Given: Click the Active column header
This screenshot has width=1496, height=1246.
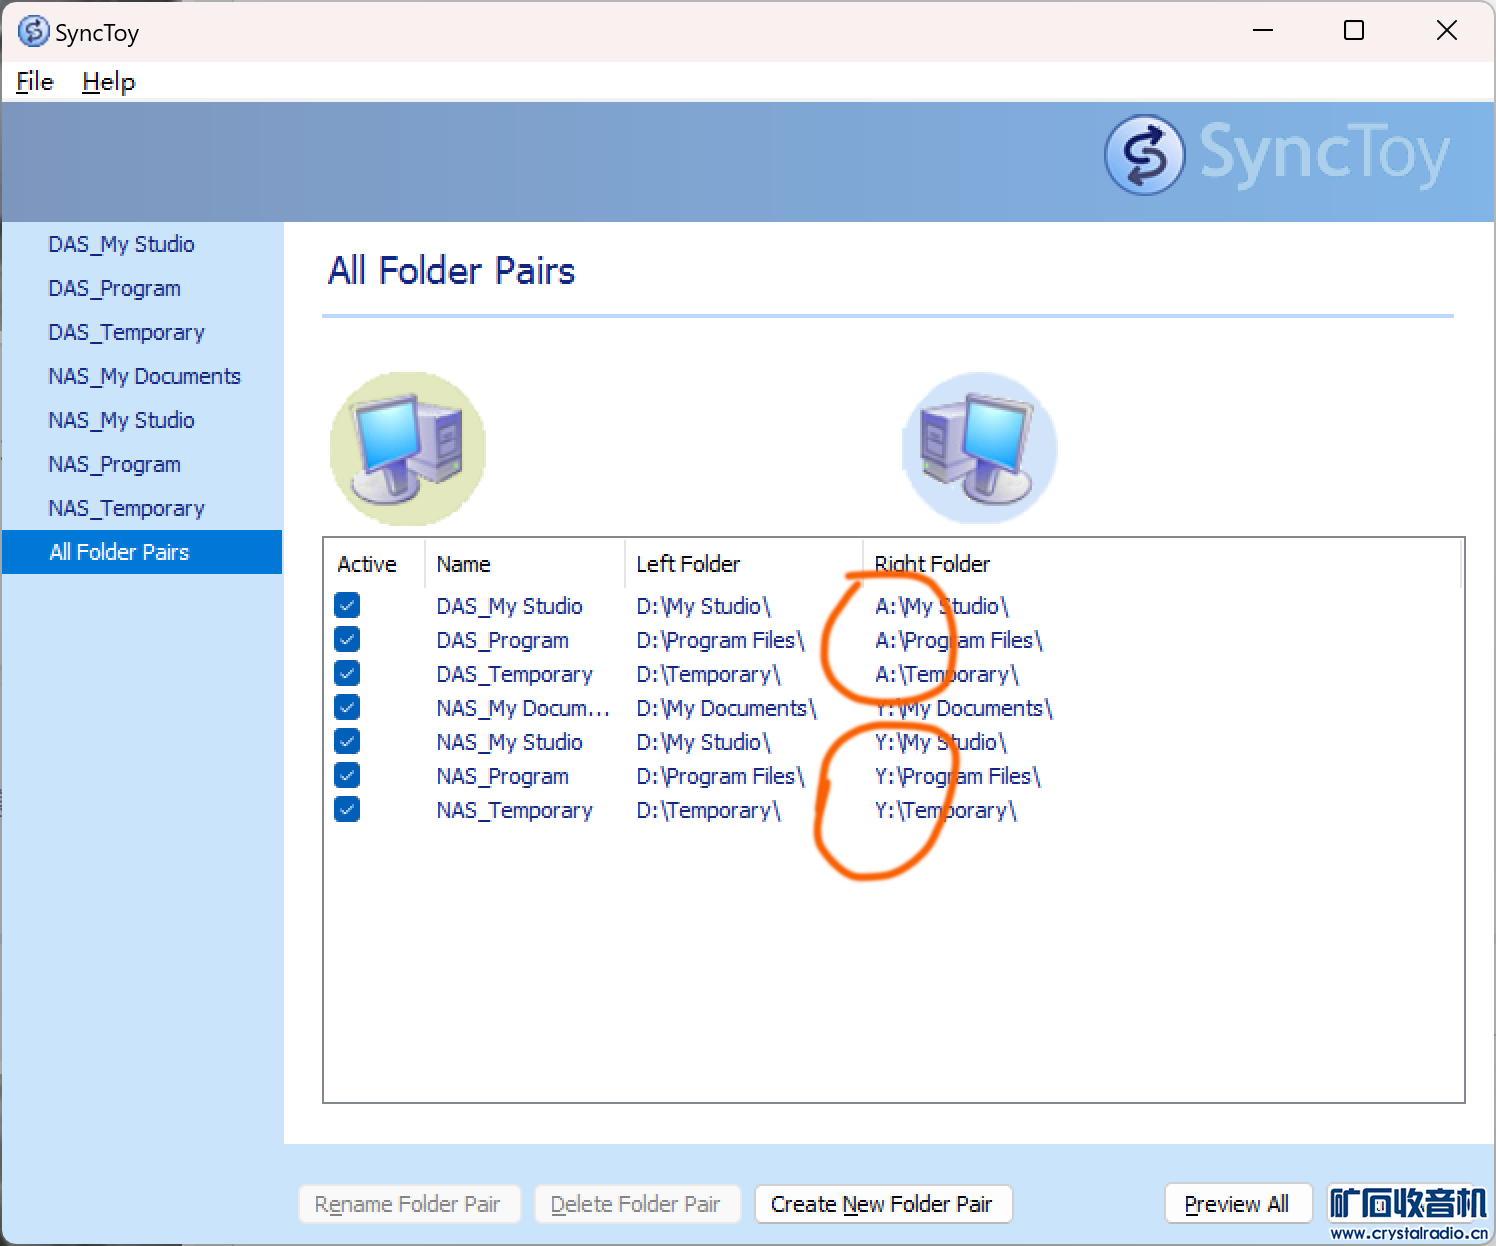Looking at the screenshot, I should pyautogui.click(x=375, y=564).
